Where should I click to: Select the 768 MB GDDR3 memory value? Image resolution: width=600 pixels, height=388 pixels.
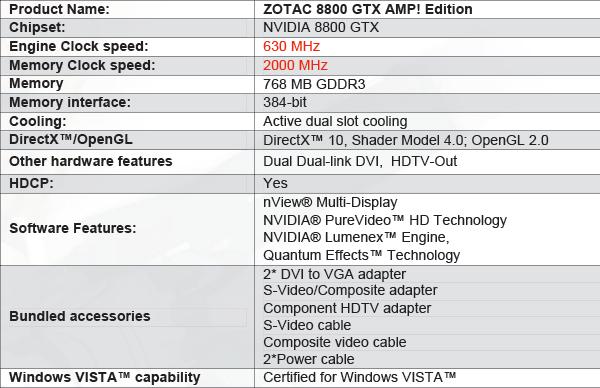point(314,84)
